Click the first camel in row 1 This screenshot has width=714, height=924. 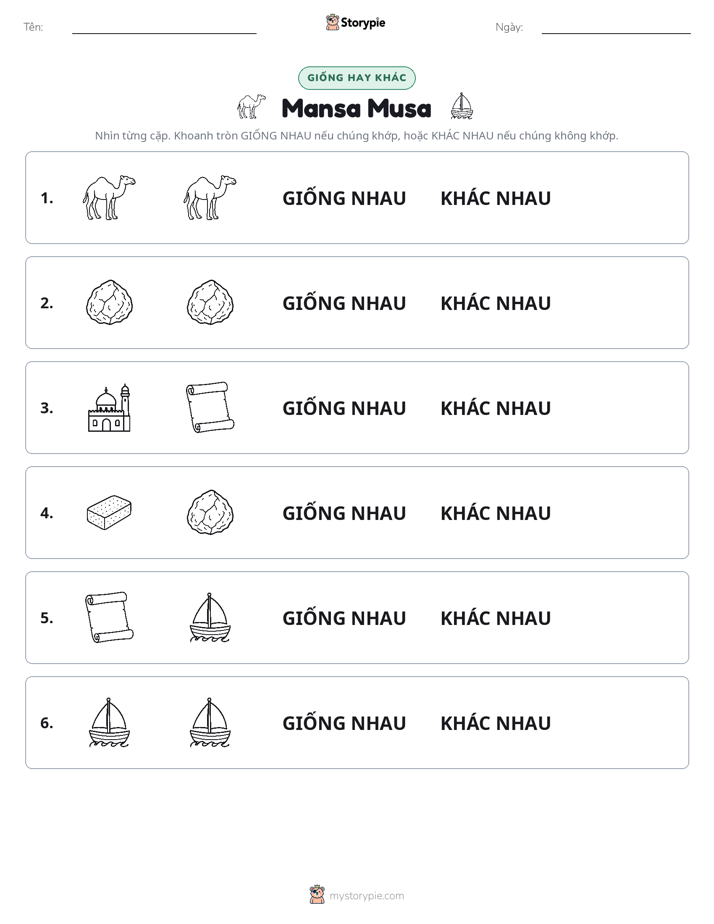tap(109, 197)
